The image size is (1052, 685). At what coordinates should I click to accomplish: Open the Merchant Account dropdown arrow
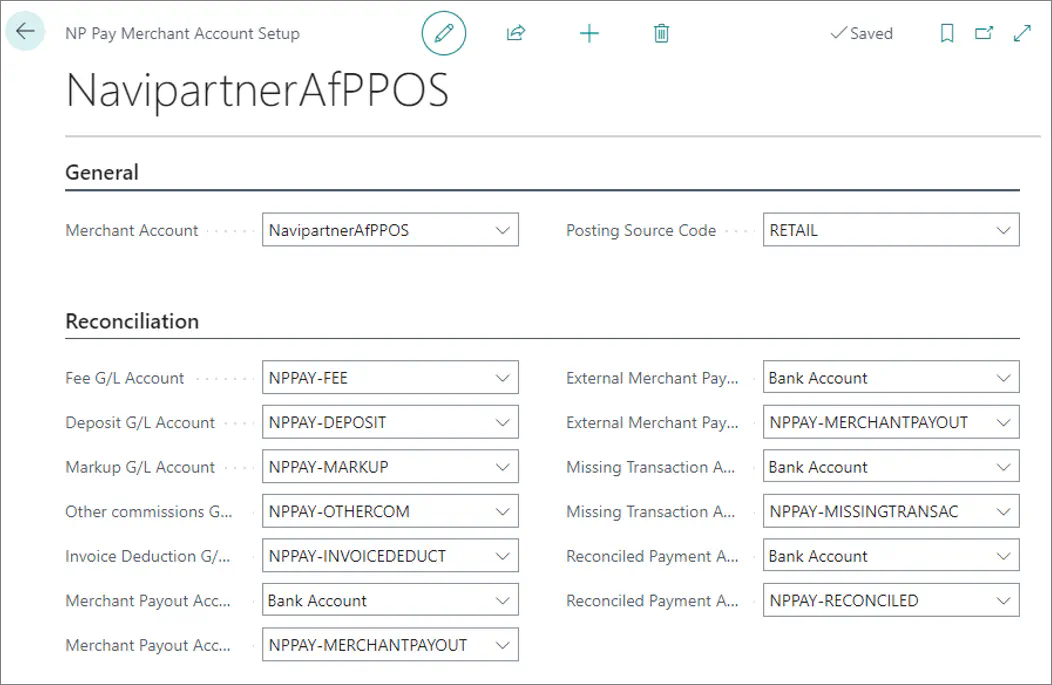click(503, 230)
